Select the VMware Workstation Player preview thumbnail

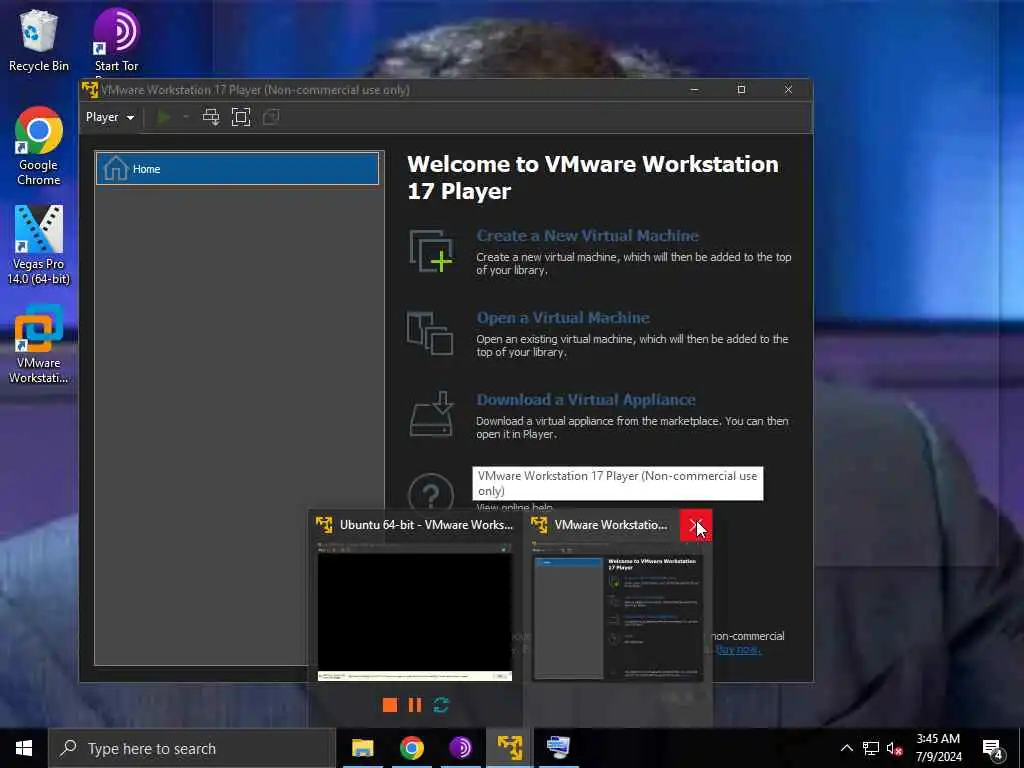point(618,611)
